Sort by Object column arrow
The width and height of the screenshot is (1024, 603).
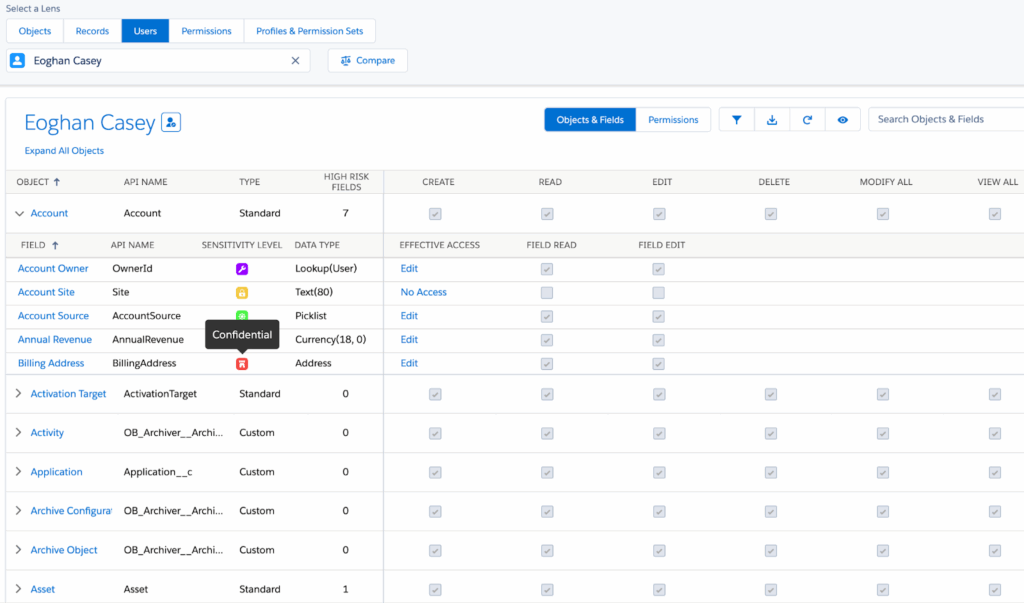(x=57, y=182)
